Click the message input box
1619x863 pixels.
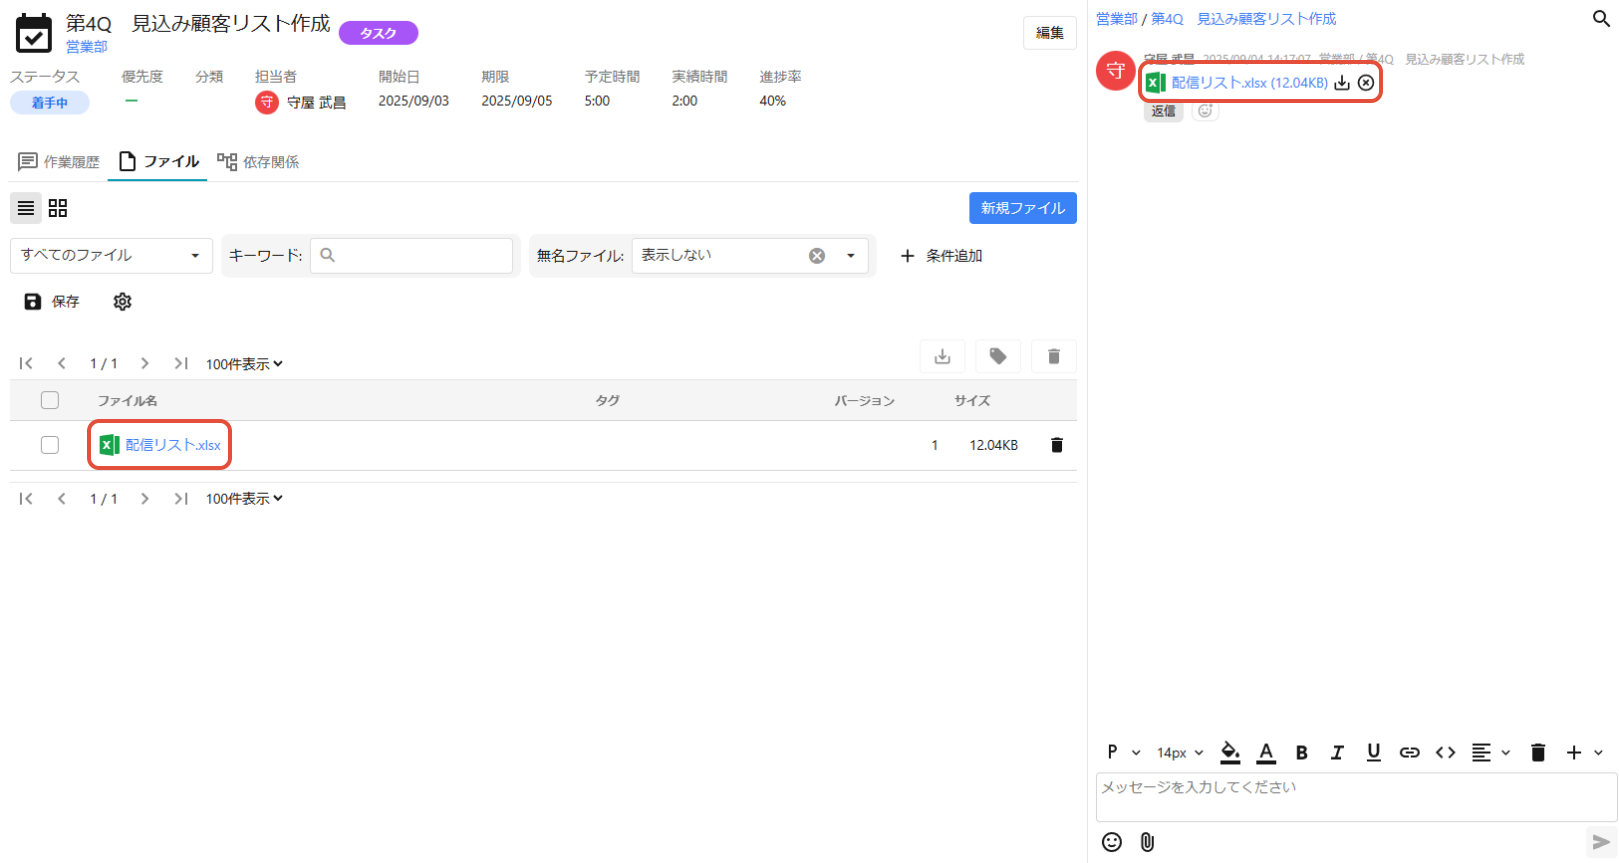1356,797
